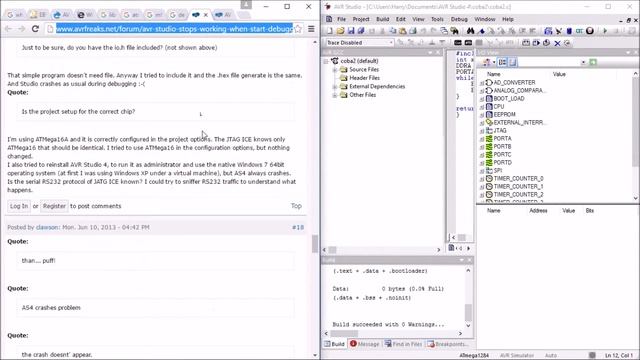Click the Save All icon in AVR Studio toolbar
Viewport: 640px width, 360px height.
tap(361, 31)
